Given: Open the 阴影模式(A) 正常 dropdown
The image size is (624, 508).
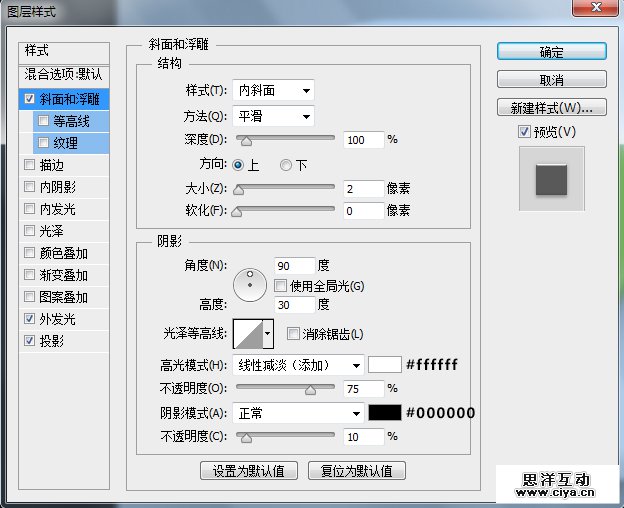Looking at the screenshot, I should [298, 413].
